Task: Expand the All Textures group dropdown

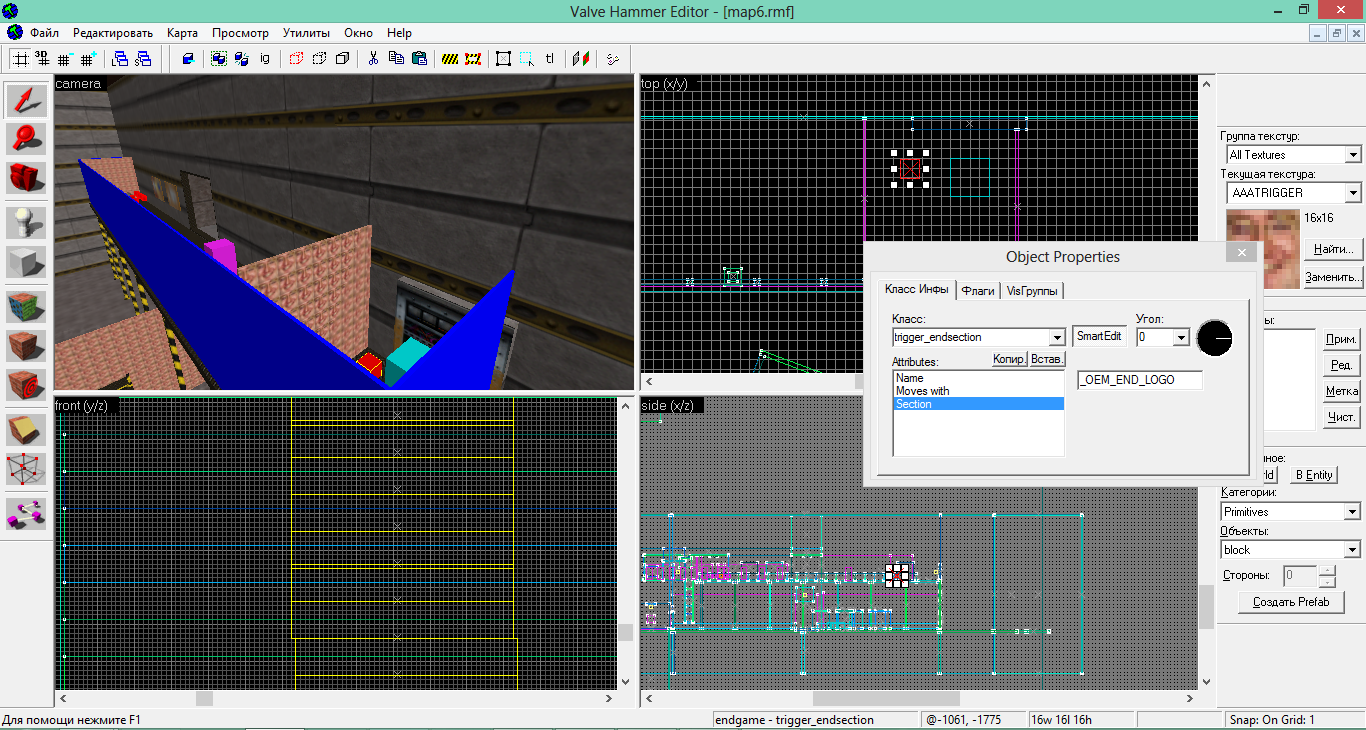Action: coord(1352,155)
